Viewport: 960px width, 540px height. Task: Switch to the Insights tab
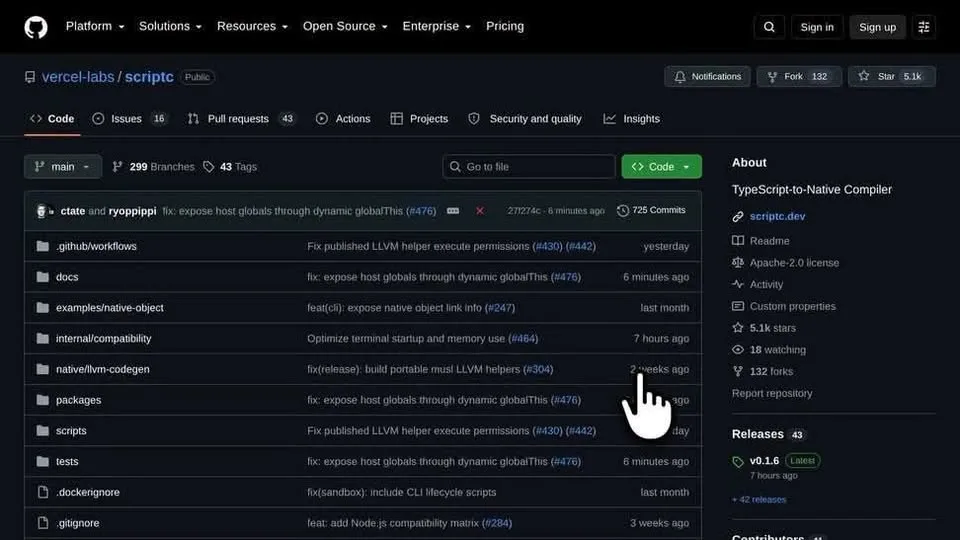pos(631,119)
